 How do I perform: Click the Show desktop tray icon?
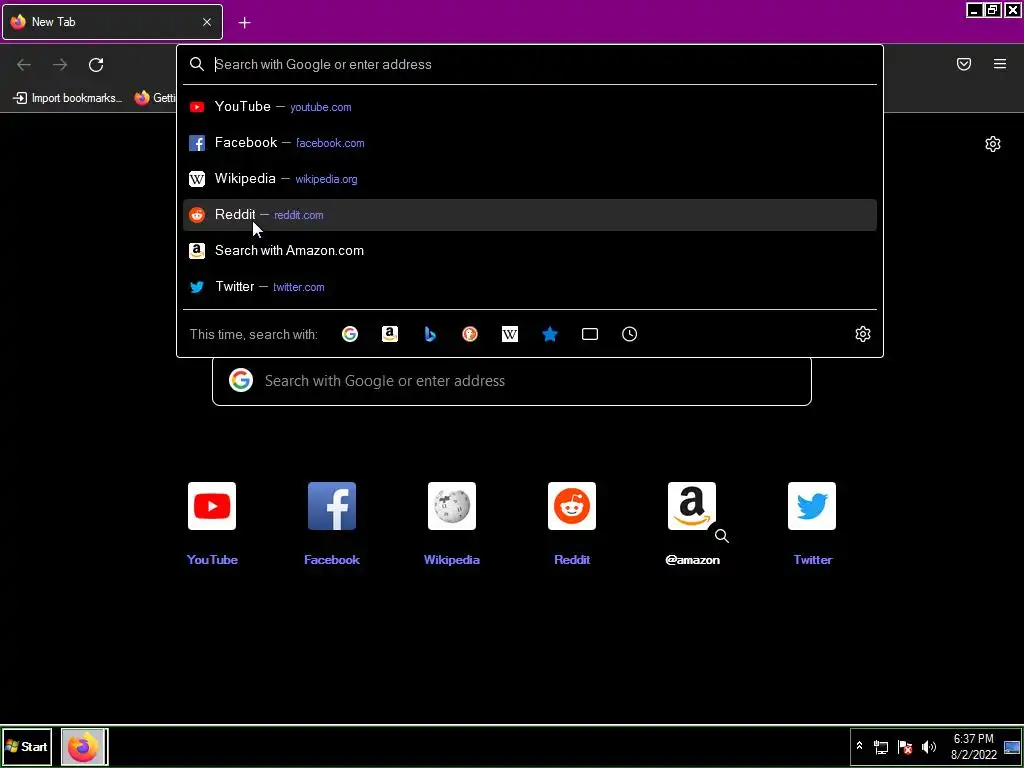[1012, 747]
